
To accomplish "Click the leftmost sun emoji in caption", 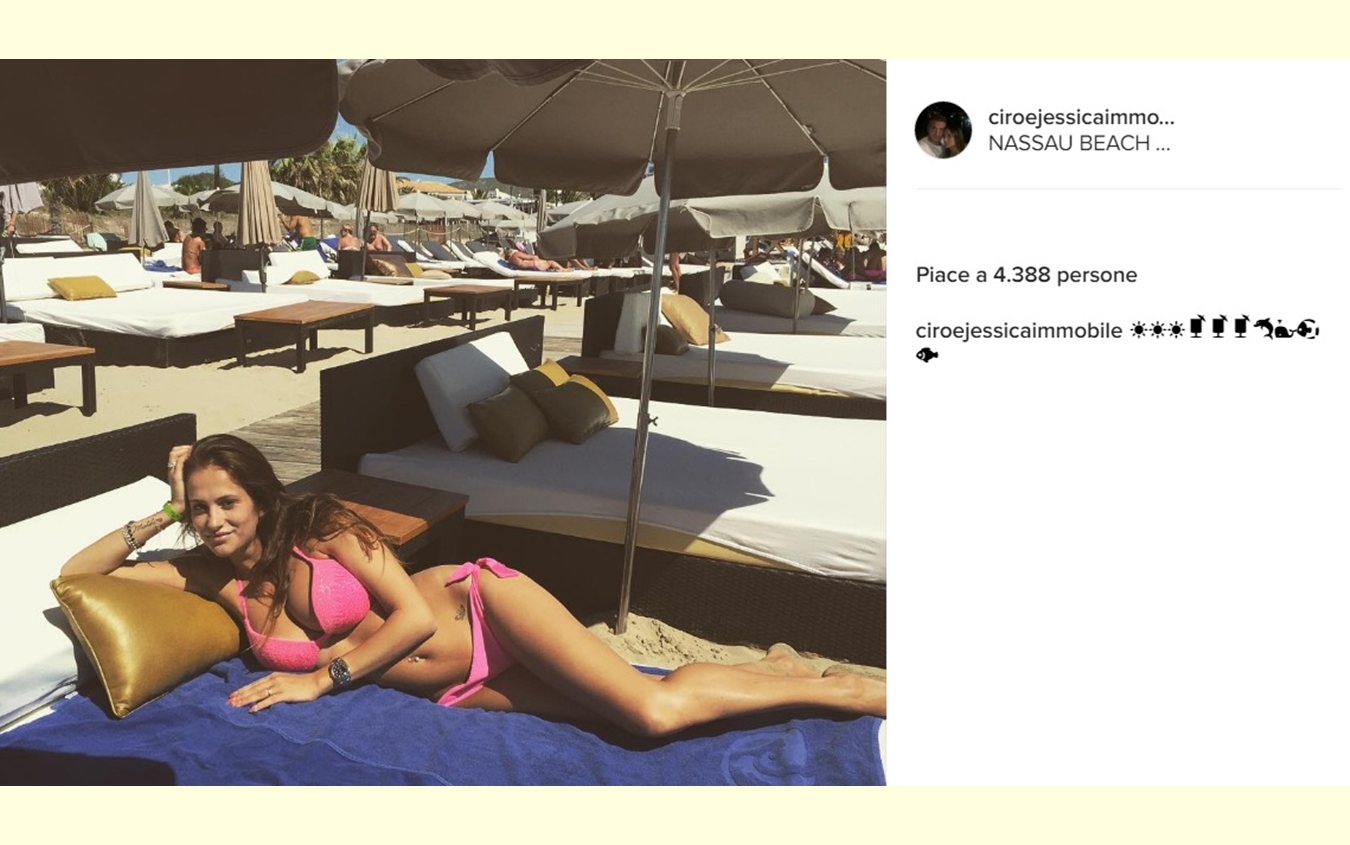I will pos(1139,330).
